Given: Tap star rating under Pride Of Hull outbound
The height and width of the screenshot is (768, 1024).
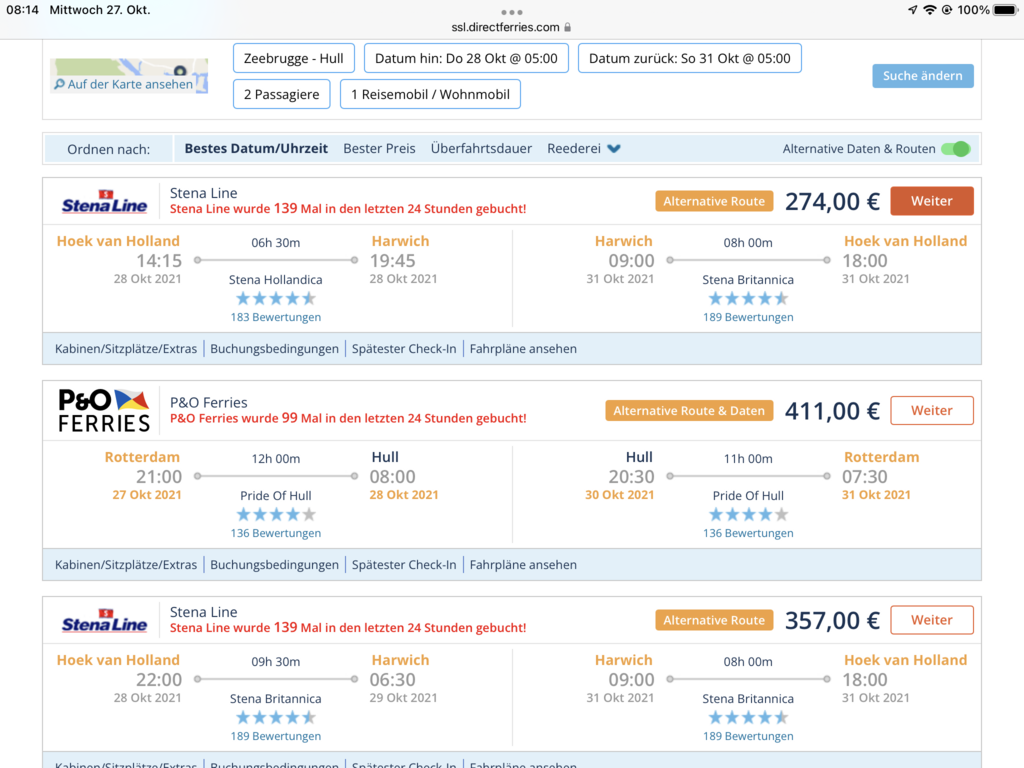Looking at the screenshot, I should tap(276, 515).
